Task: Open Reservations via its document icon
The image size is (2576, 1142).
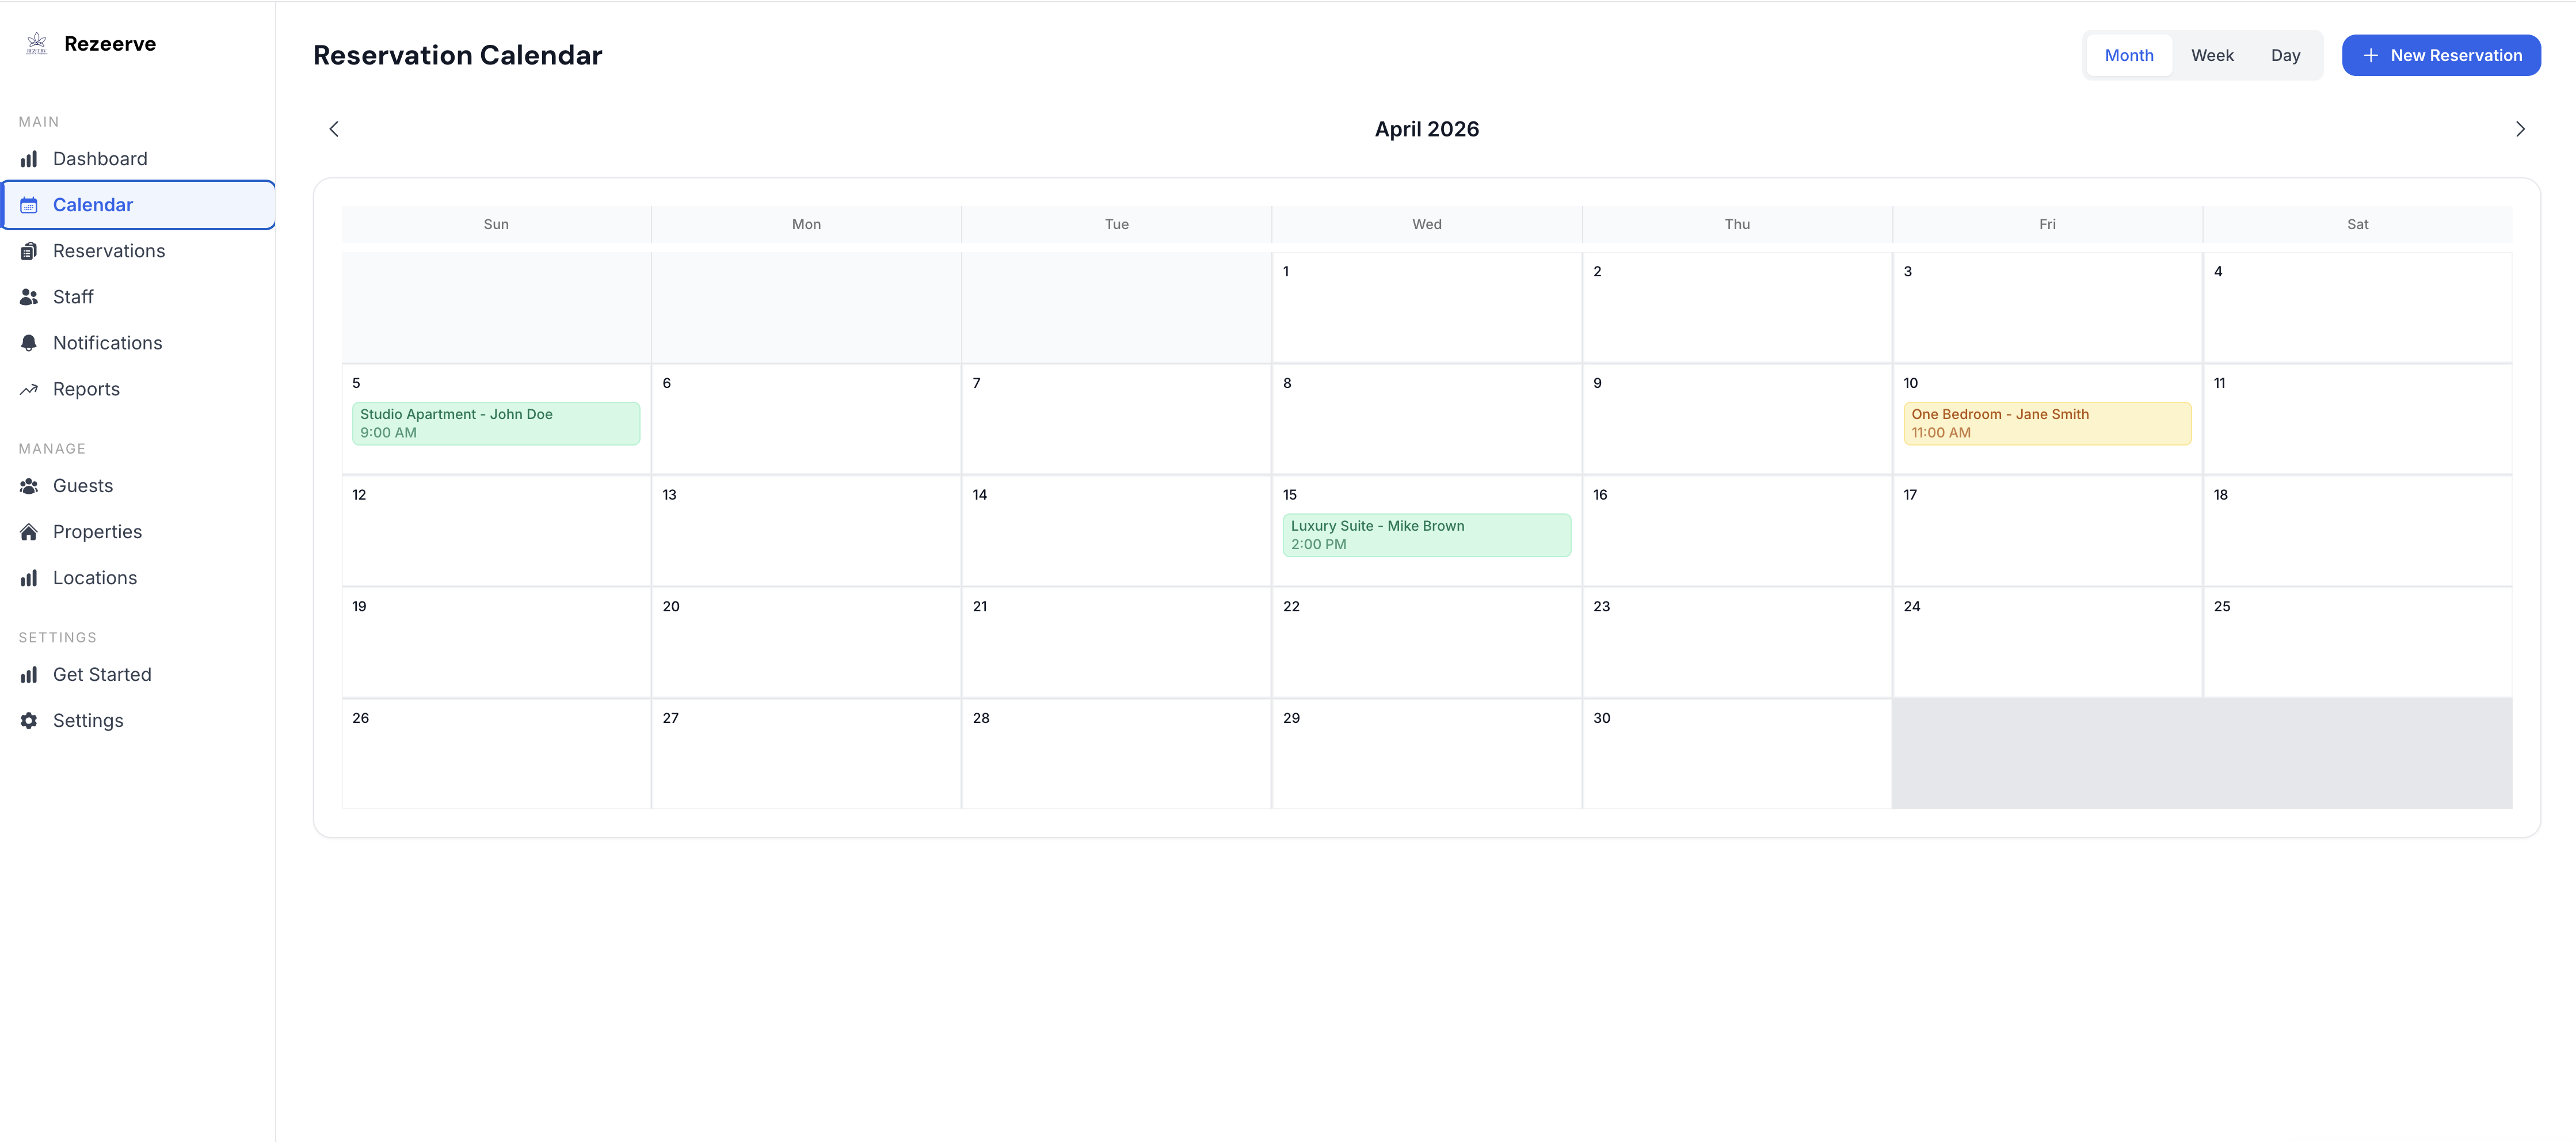Action: click(29, 250)
